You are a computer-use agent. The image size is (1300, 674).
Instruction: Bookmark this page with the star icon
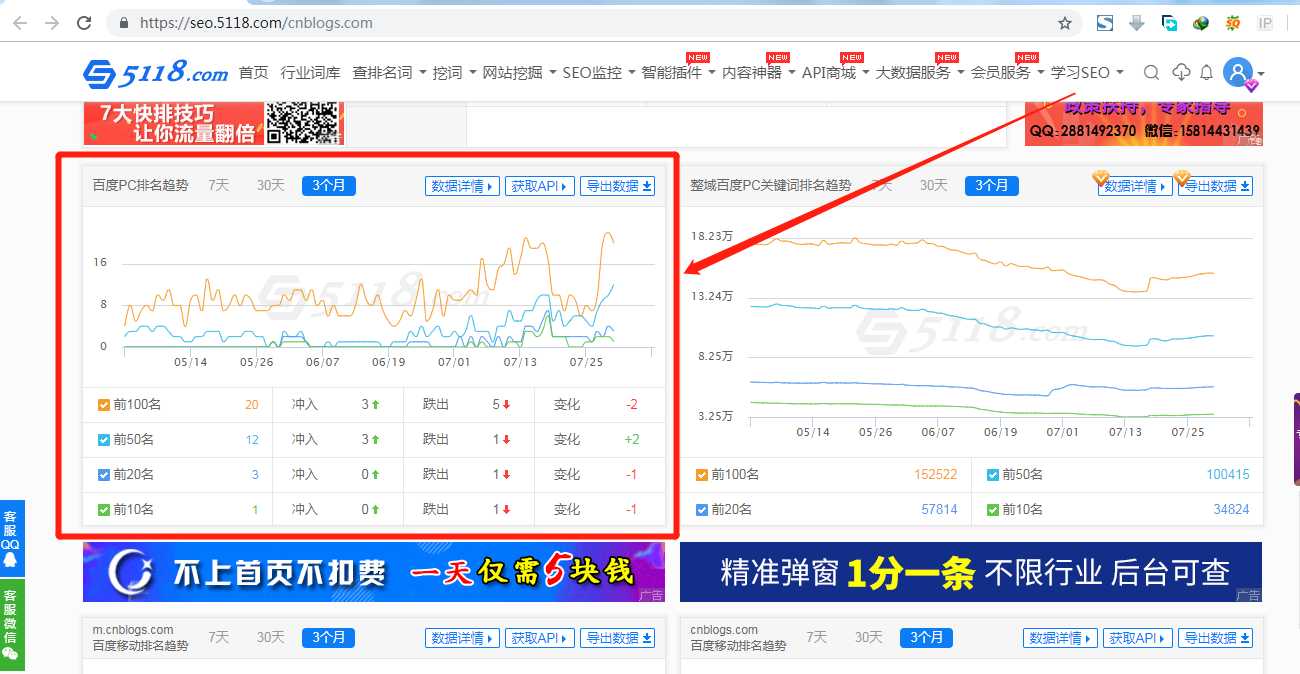coord(1065,23)
